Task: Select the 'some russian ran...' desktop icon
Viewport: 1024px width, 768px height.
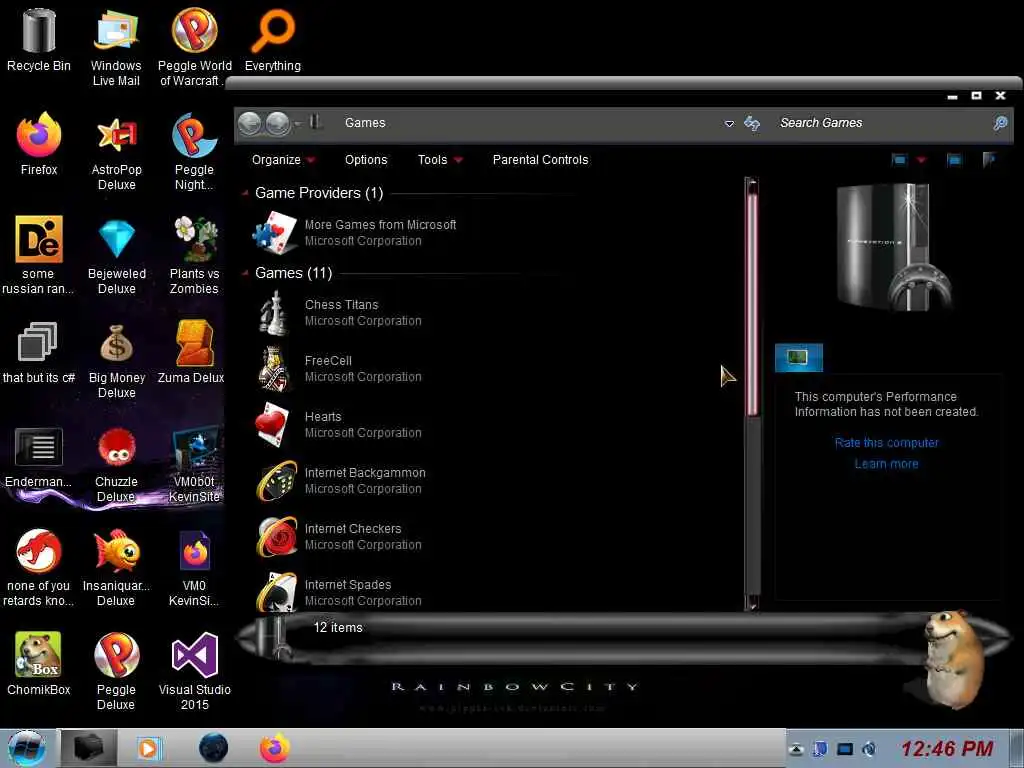Action: tap(39, 239)
